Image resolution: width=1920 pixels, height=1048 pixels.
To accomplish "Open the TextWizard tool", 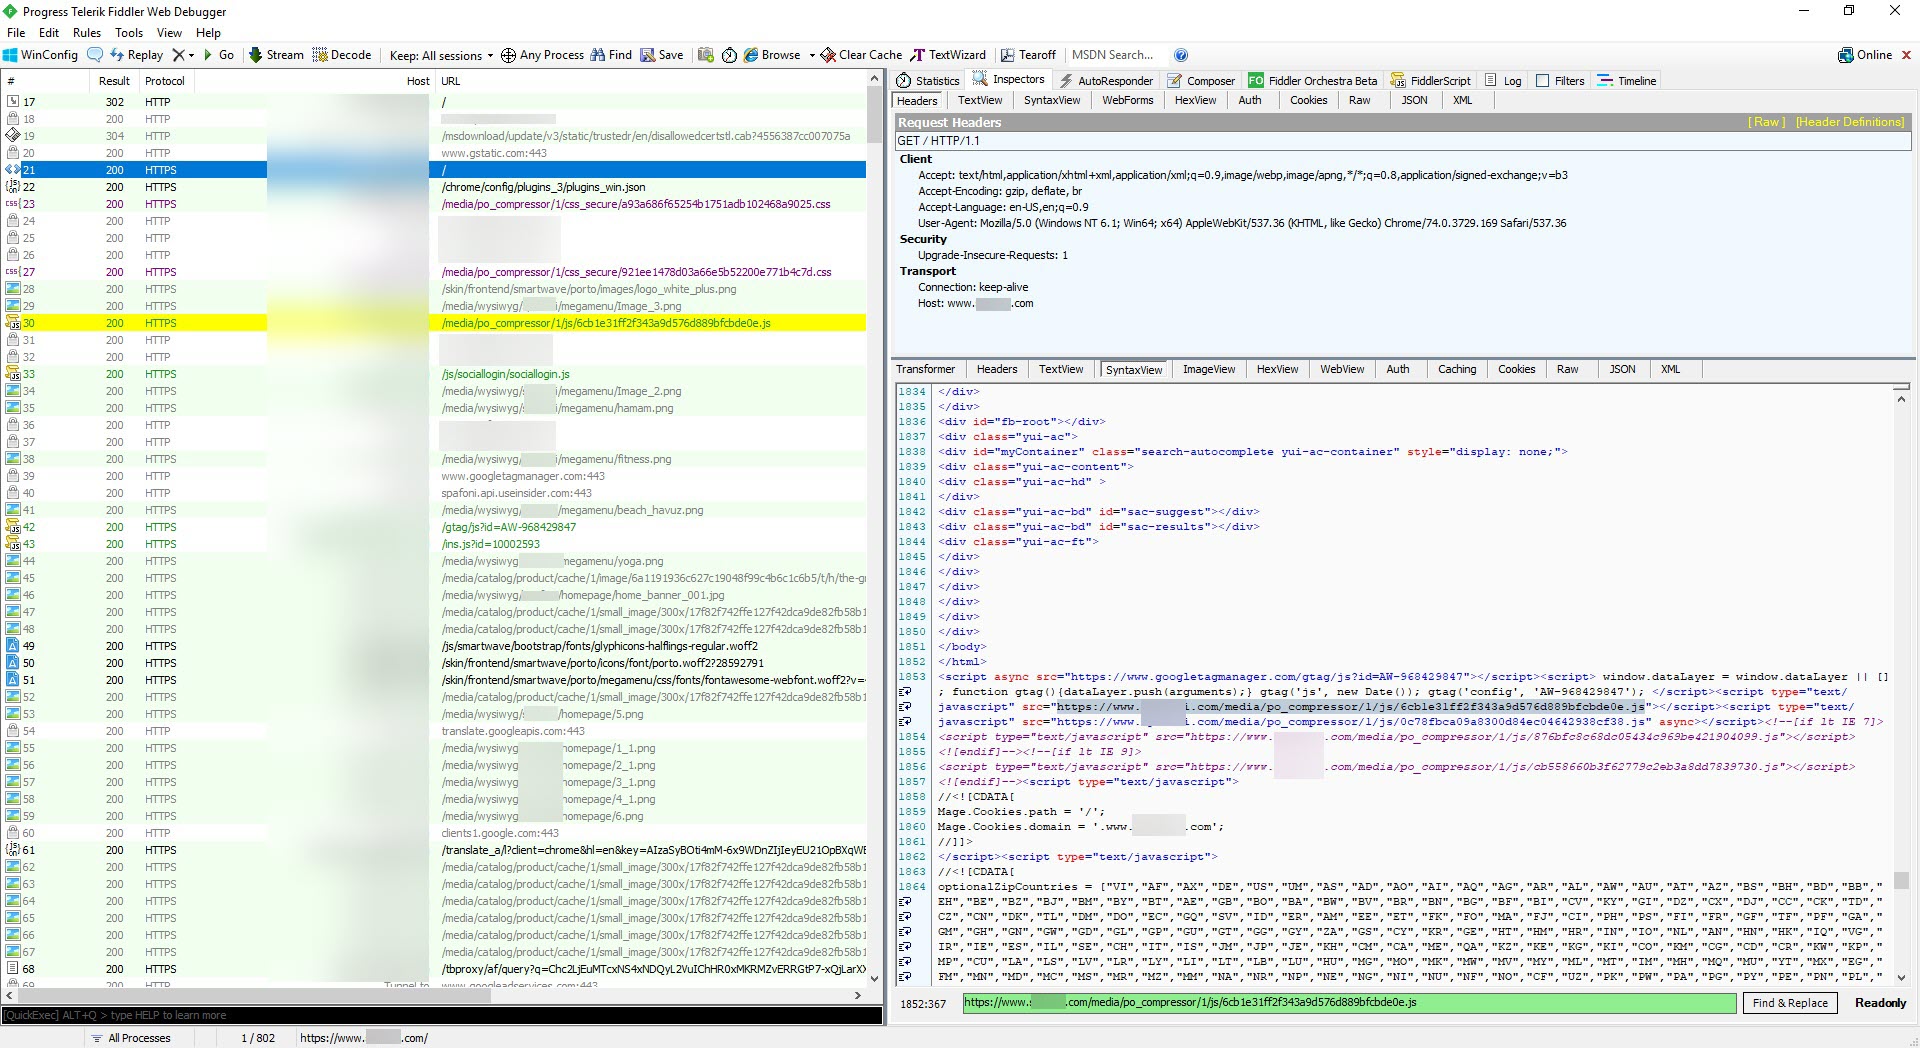I will [x=948, y=55].
